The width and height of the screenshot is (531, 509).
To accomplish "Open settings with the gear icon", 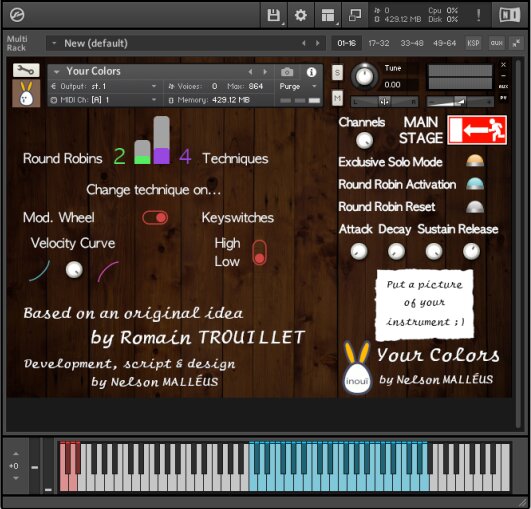I will (x=300, y=15).
